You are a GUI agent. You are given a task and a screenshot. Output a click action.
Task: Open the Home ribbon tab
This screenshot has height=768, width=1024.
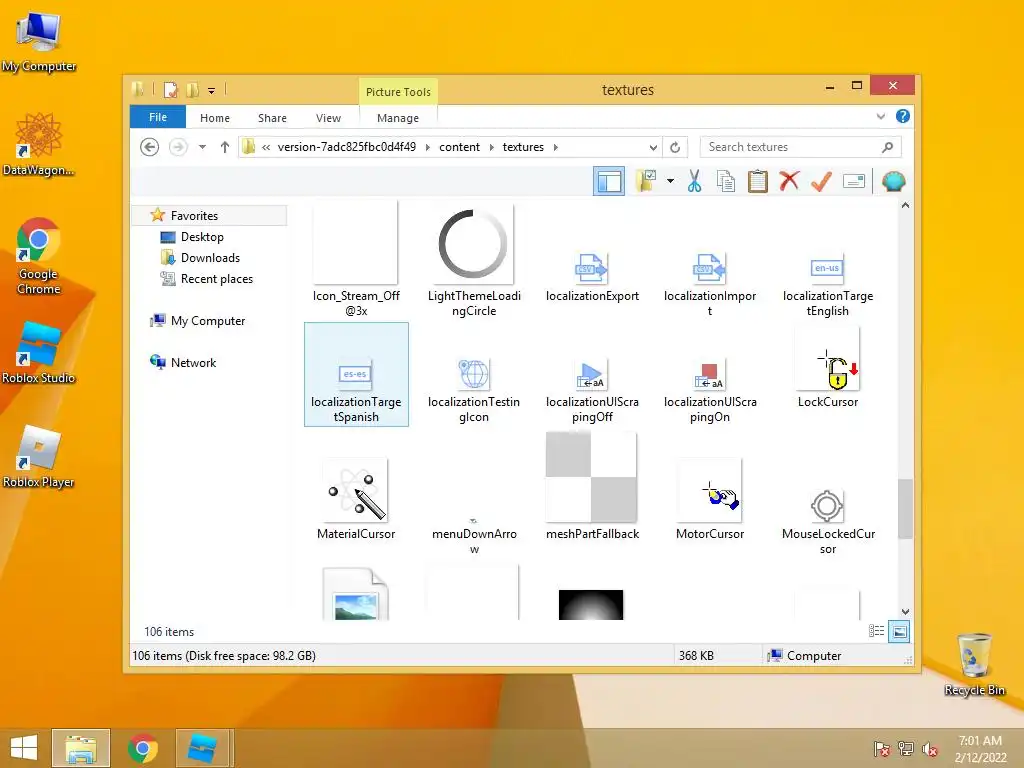tap(215, 118)
